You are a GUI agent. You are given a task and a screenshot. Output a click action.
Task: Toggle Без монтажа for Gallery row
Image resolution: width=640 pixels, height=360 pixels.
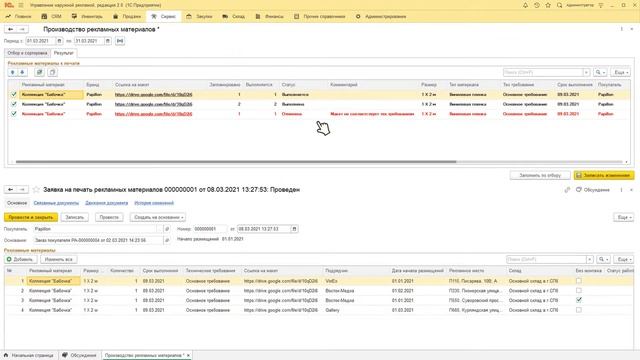coord(579,310)
